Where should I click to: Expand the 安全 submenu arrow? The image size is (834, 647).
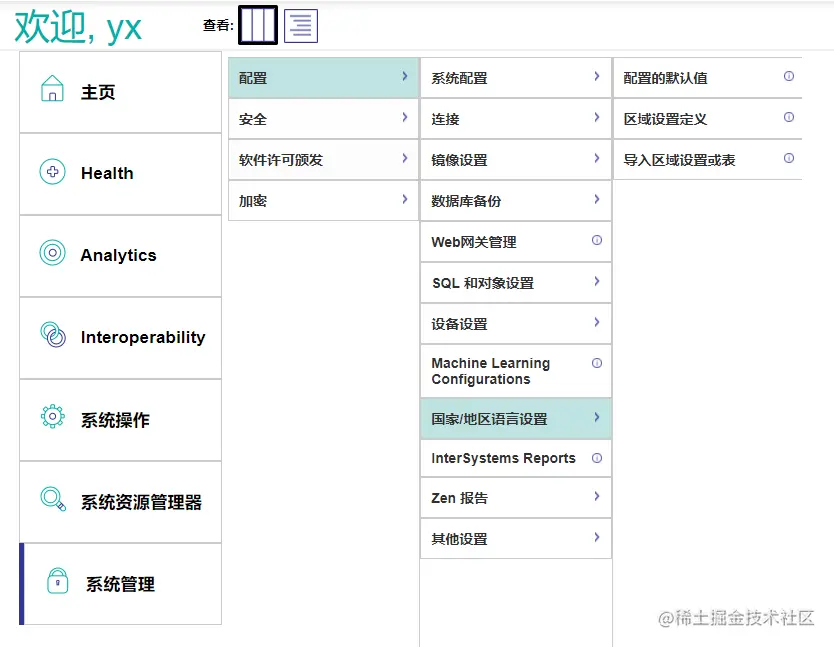click(404, 117)
